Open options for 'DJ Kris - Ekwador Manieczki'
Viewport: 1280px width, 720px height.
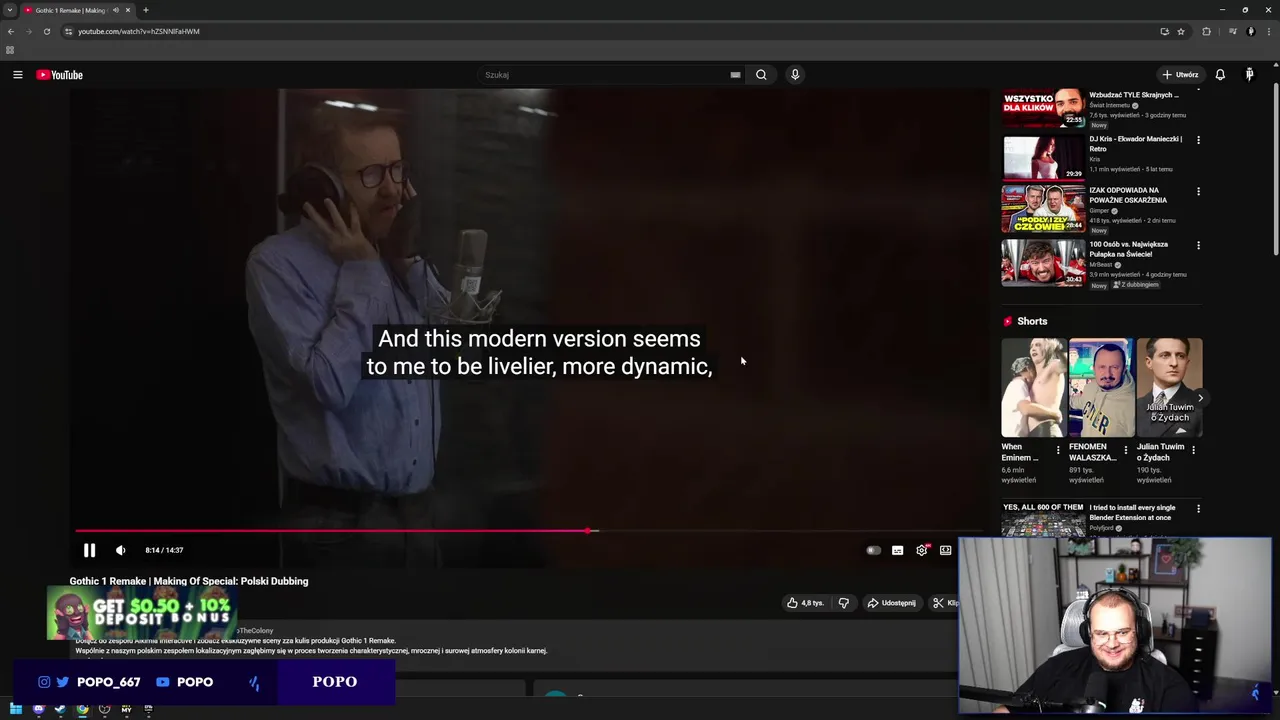(x=1198, y=140)
